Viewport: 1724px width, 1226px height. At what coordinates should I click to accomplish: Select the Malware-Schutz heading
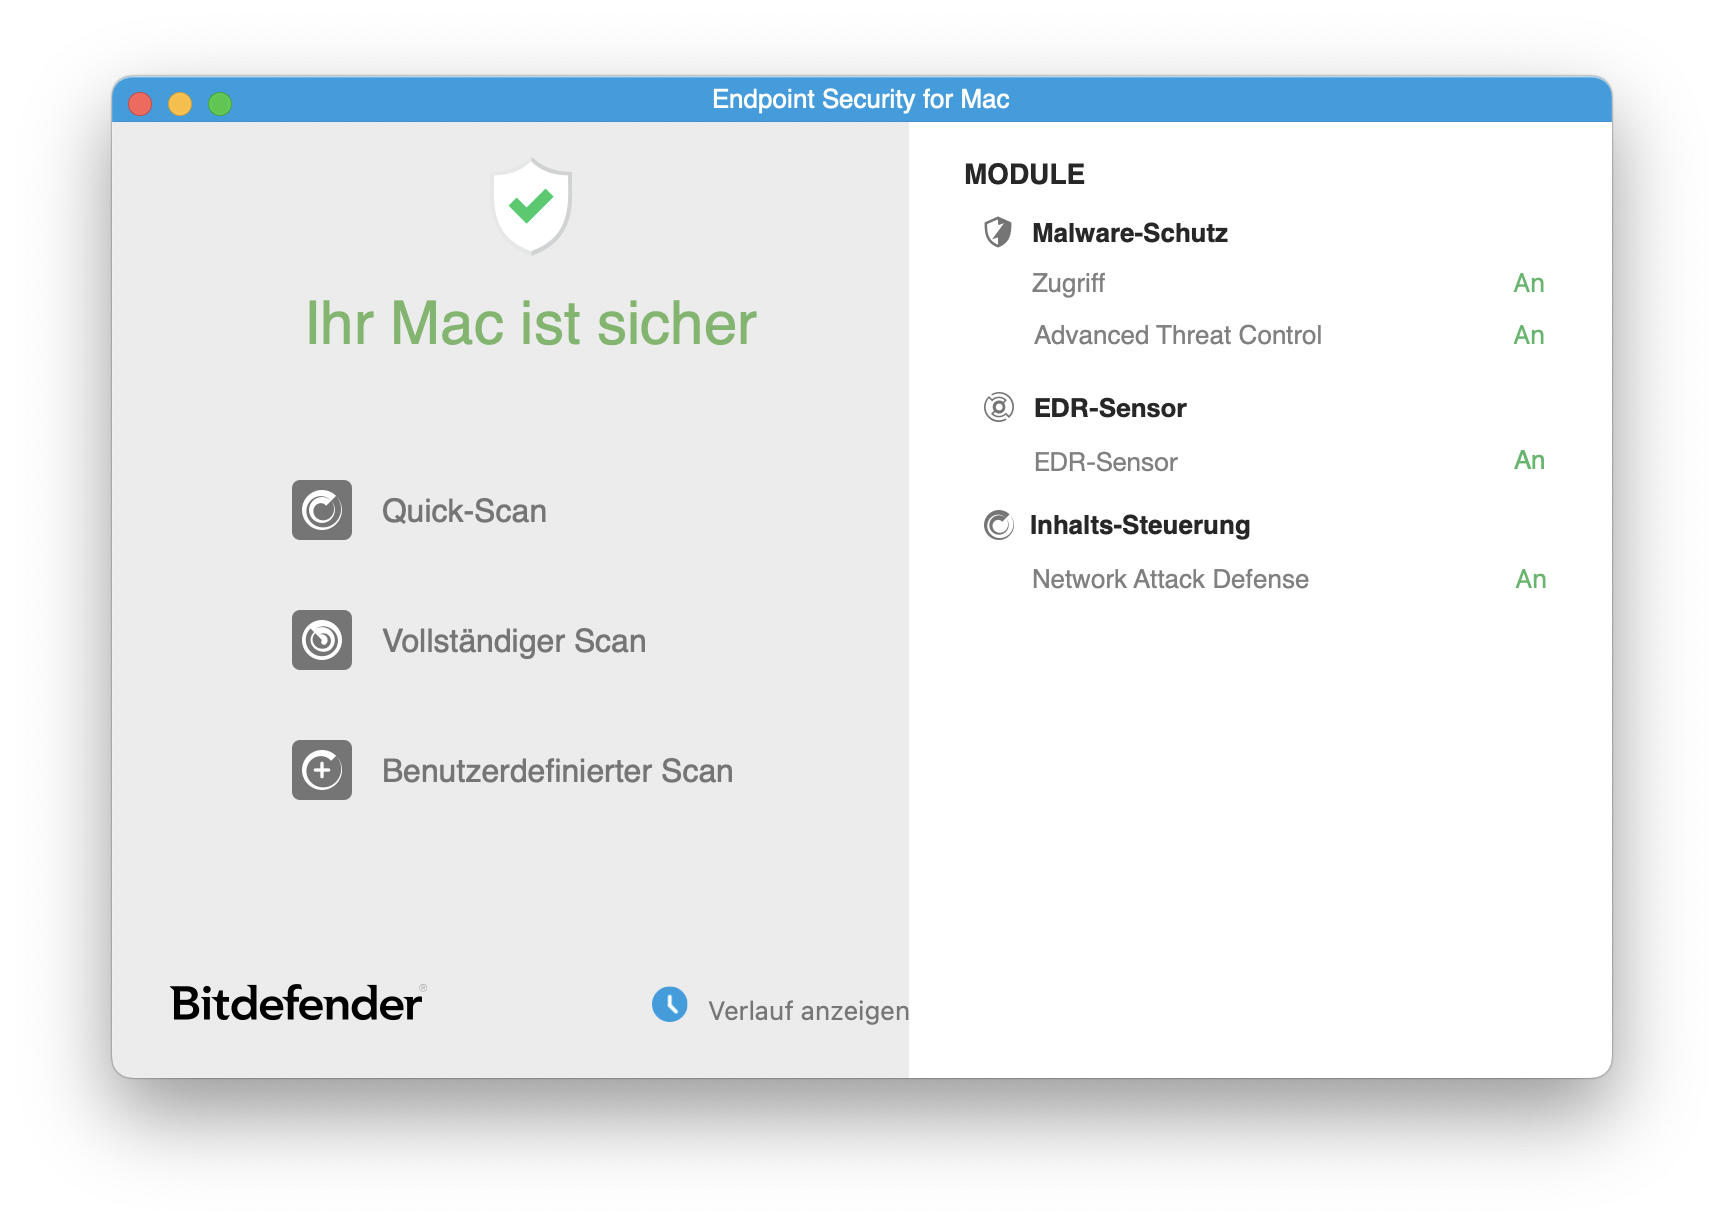[1130, 233]
